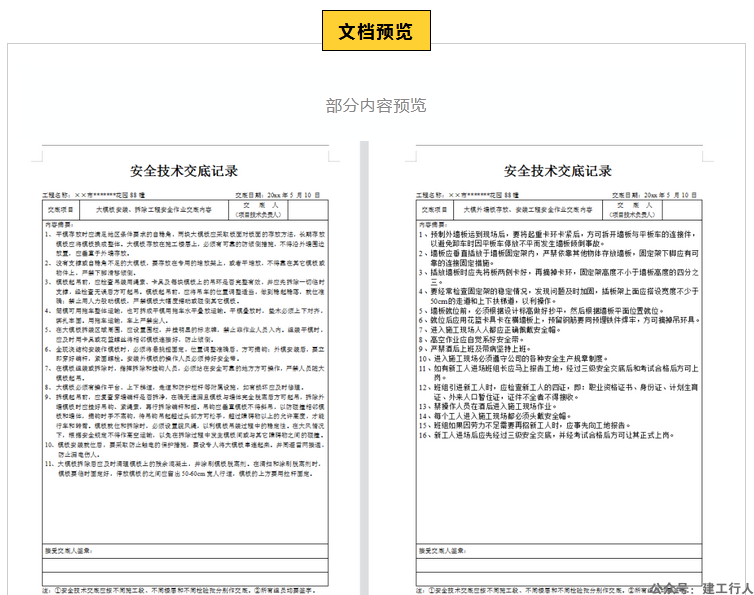
Task: Click line 5、墙板就位前，必须根据设计标高
Action: pos(541,311)
